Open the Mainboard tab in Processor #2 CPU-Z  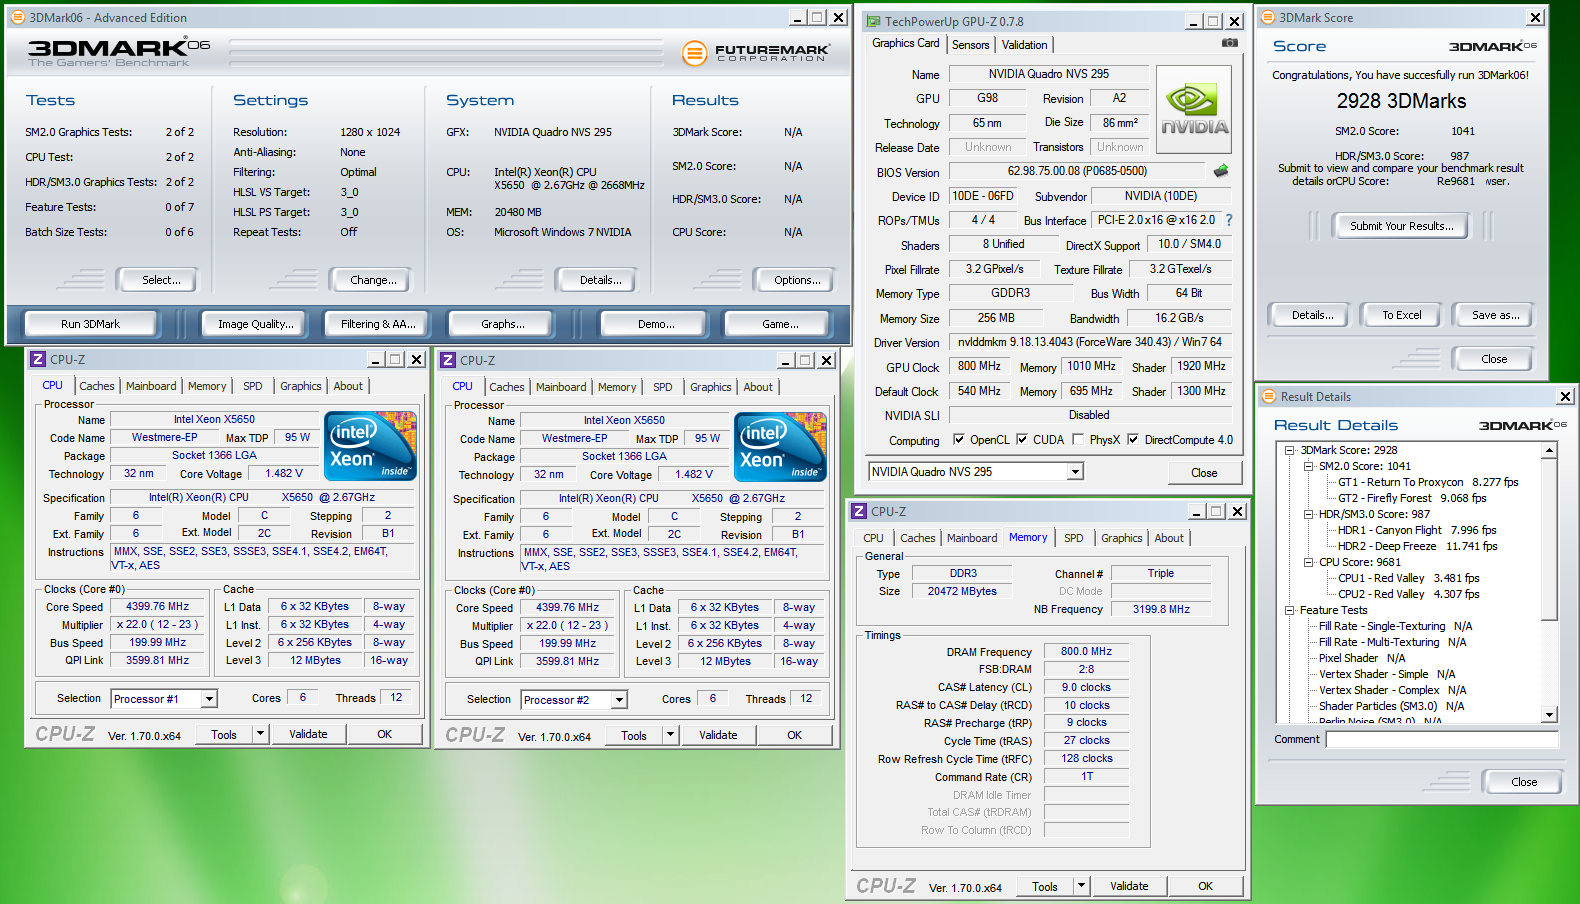pos(561,387)
